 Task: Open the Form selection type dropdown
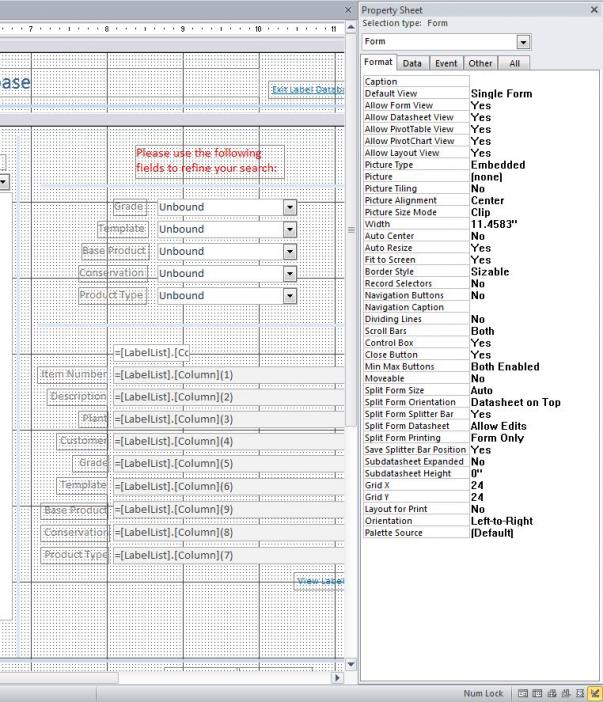pyautogui.click(x=523, y=42)
